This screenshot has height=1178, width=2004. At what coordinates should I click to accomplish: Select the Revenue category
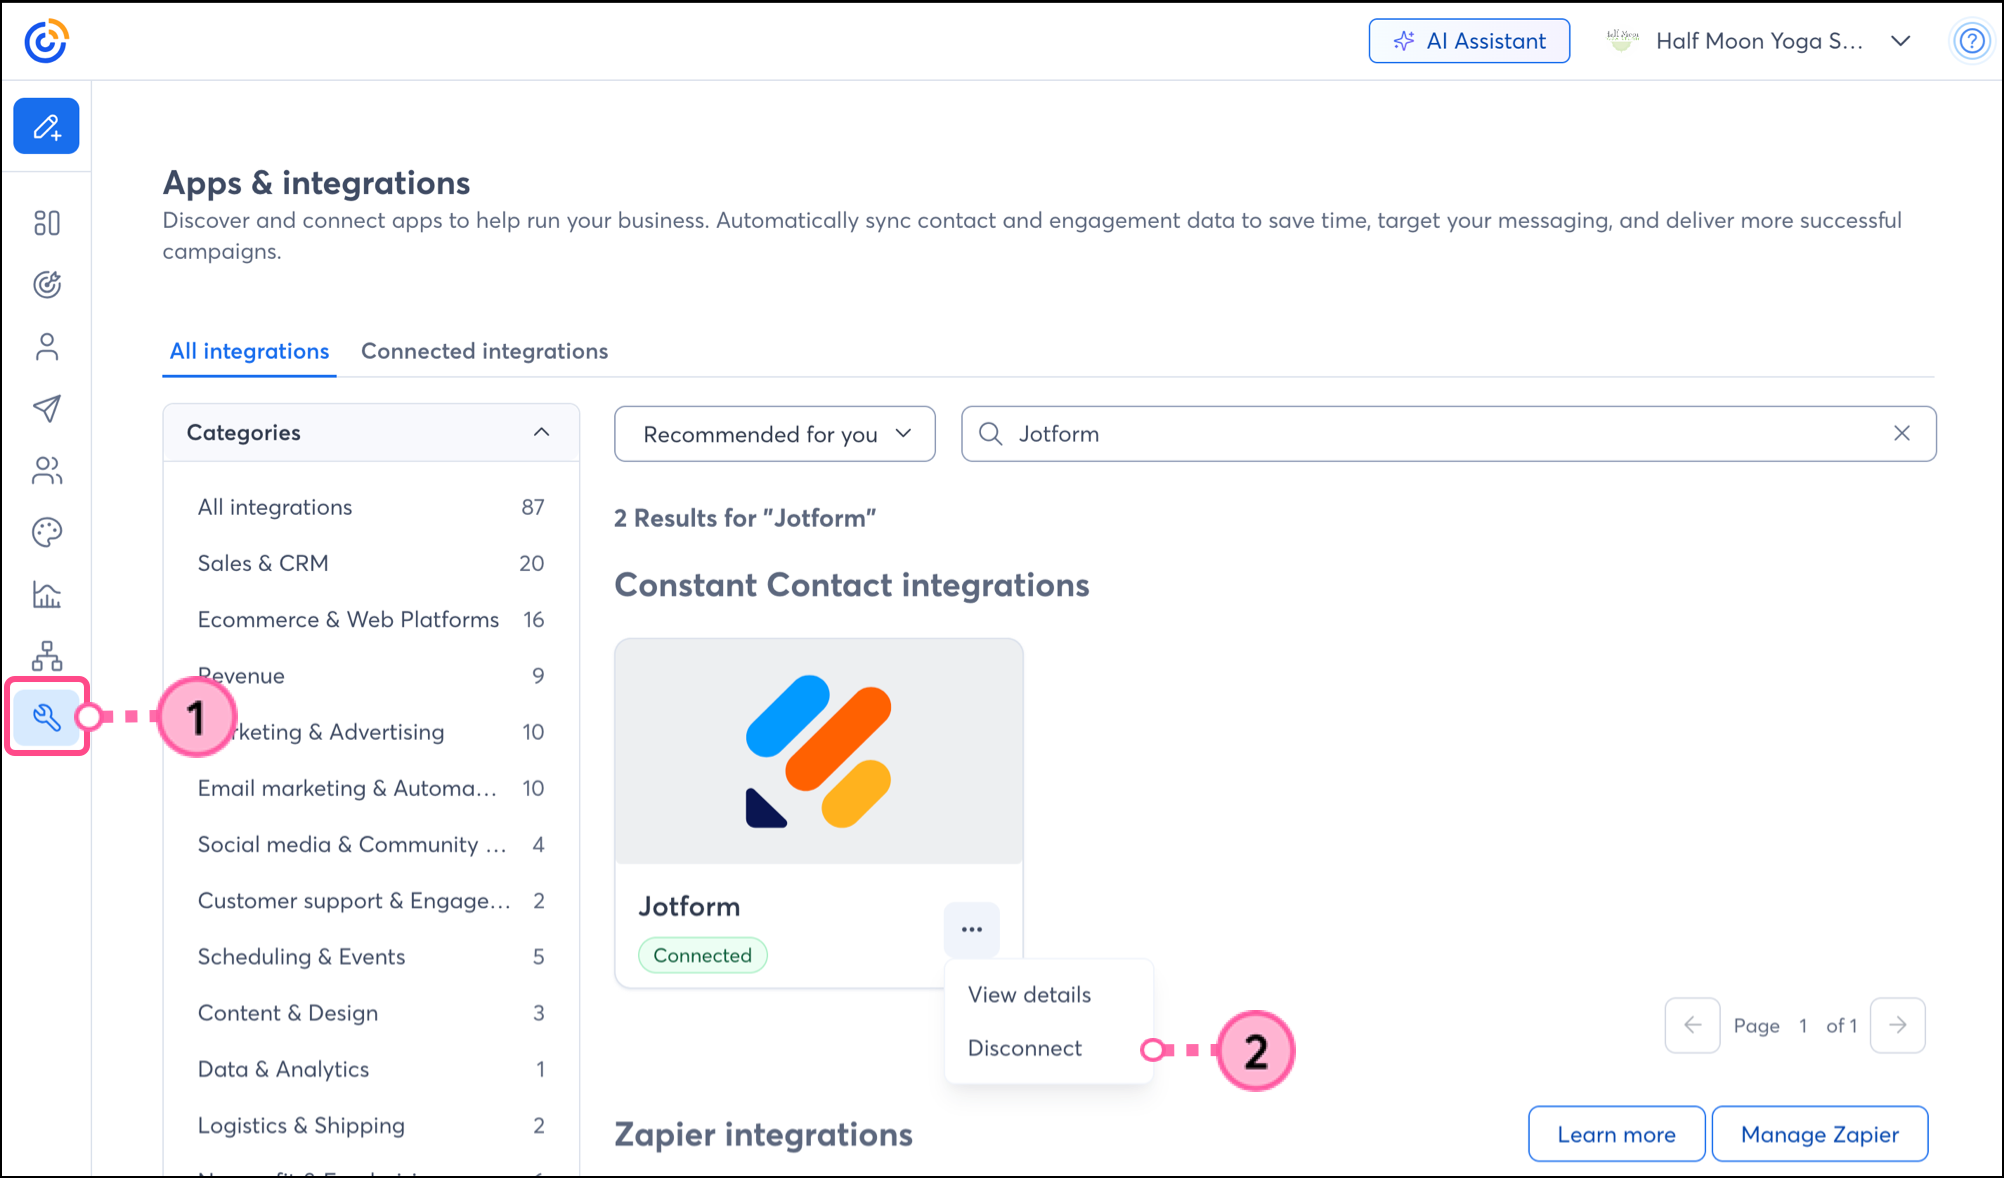click(x=371, y=676)
